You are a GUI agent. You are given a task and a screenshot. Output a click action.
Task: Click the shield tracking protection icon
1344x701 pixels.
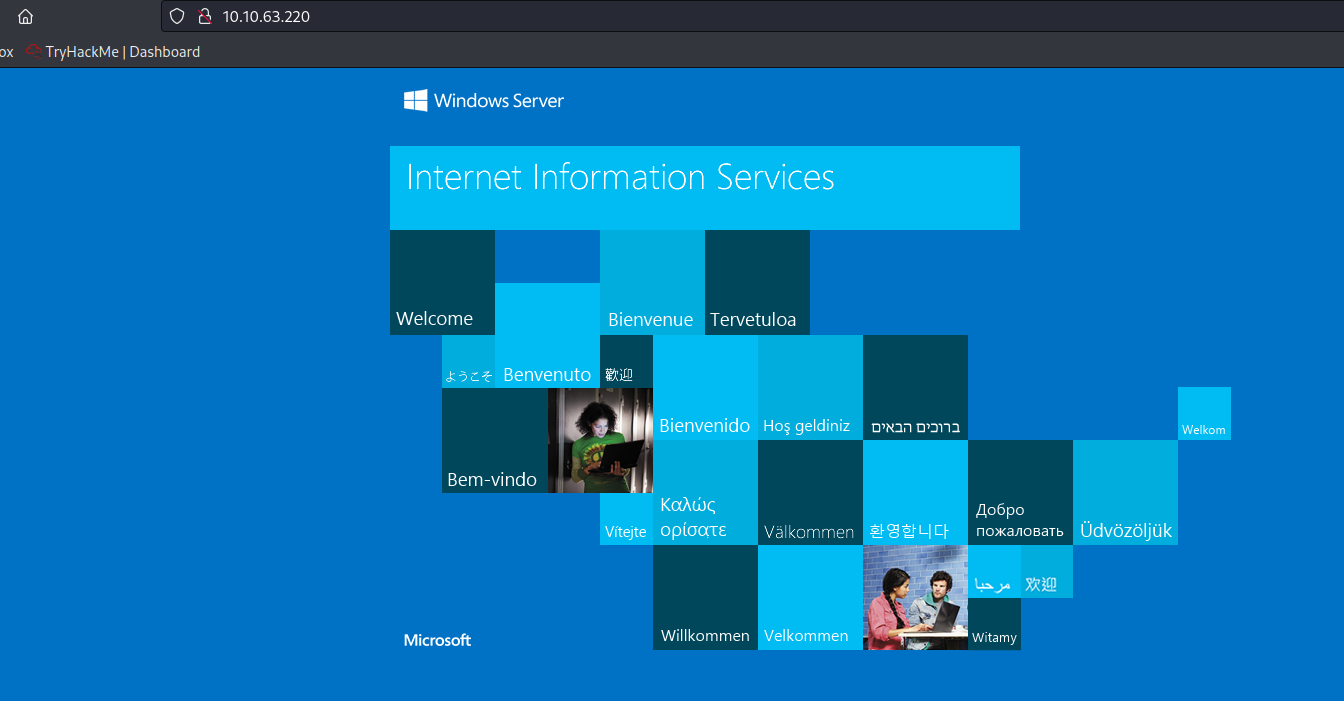pos(177,16)
